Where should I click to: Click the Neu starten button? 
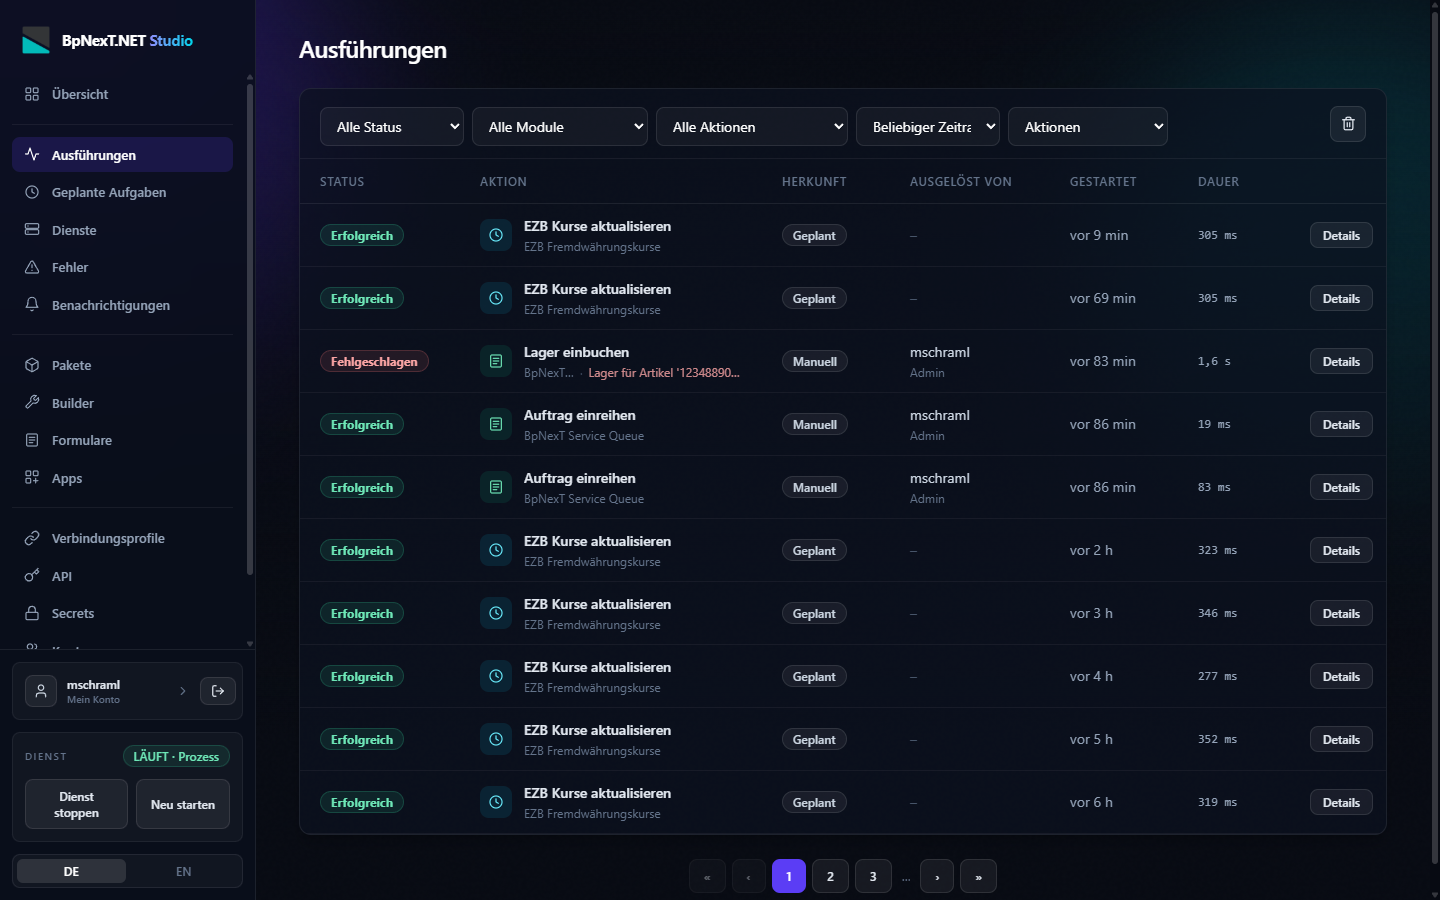tap(183, 804)
